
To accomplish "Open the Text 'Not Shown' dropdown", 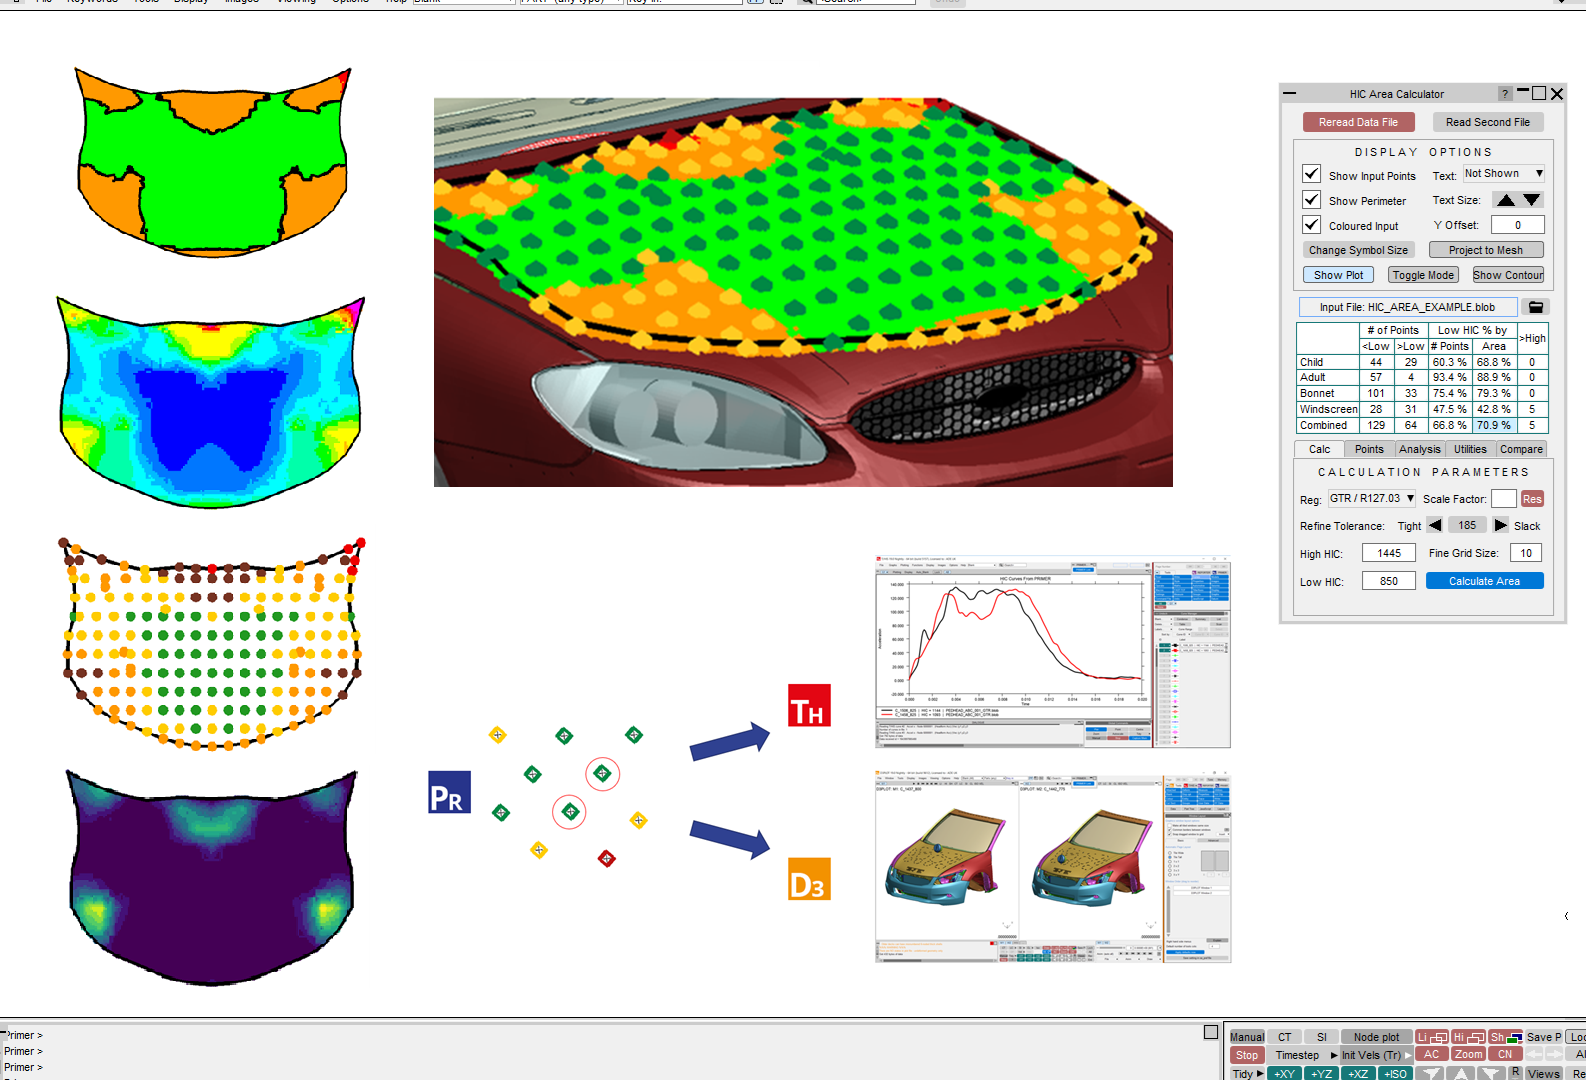I will pos(1504,174).
